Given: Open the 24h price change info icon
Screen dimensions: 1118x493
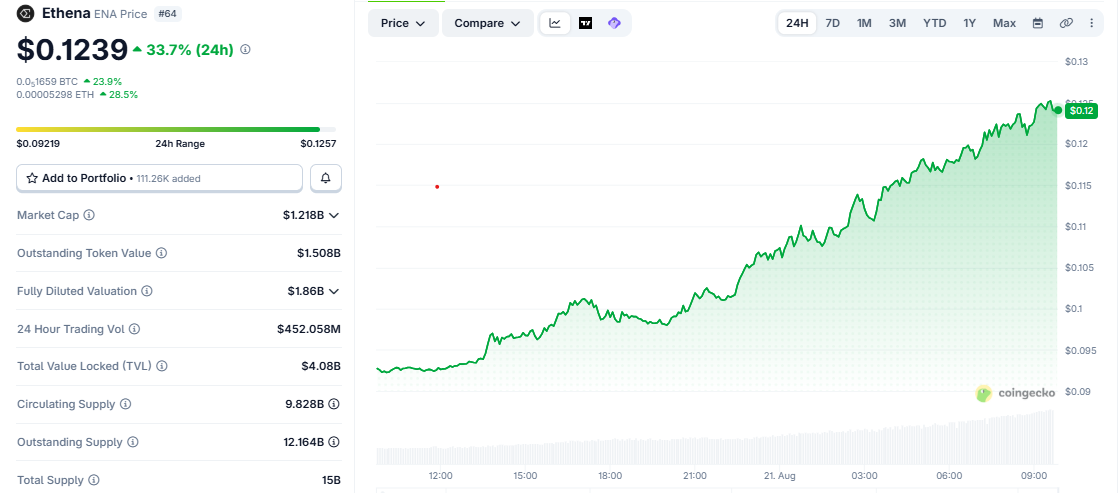Looking at the screenshot, I should pyautogui.click(x=245, y=49).
